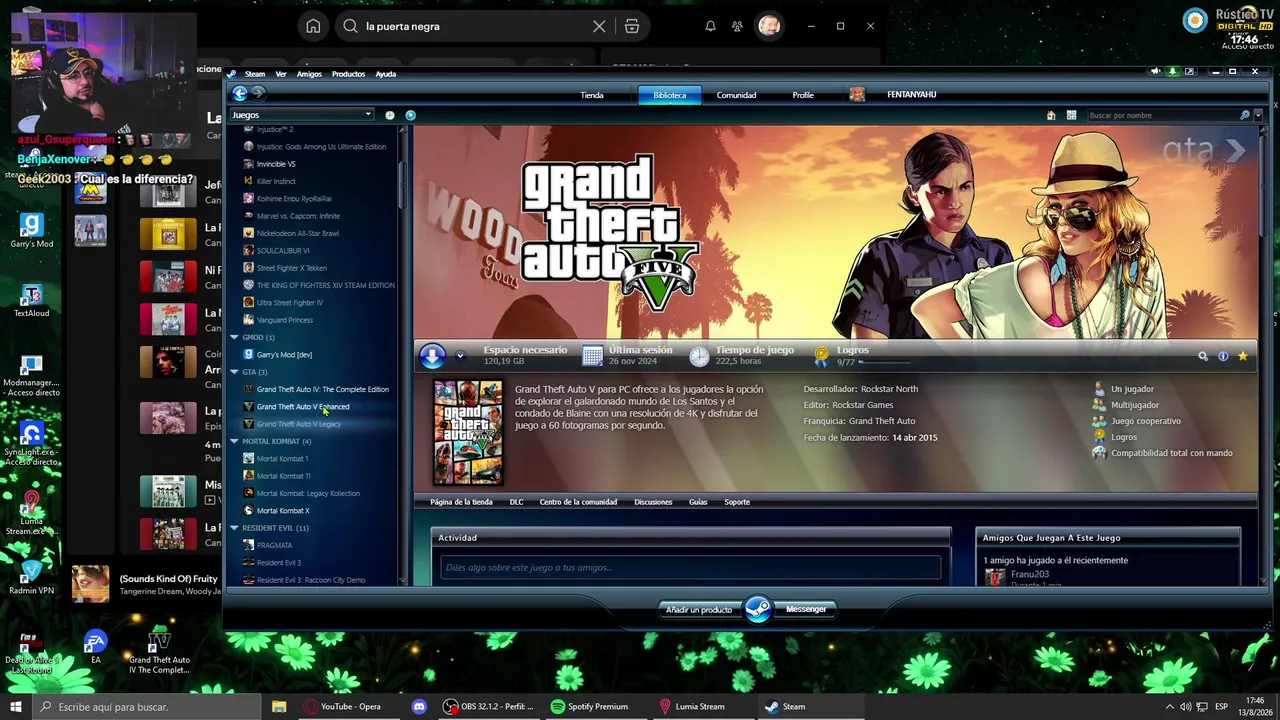Open the Opera home icon in background browser
Screen dimensions: 1280x720
(313, 26)
